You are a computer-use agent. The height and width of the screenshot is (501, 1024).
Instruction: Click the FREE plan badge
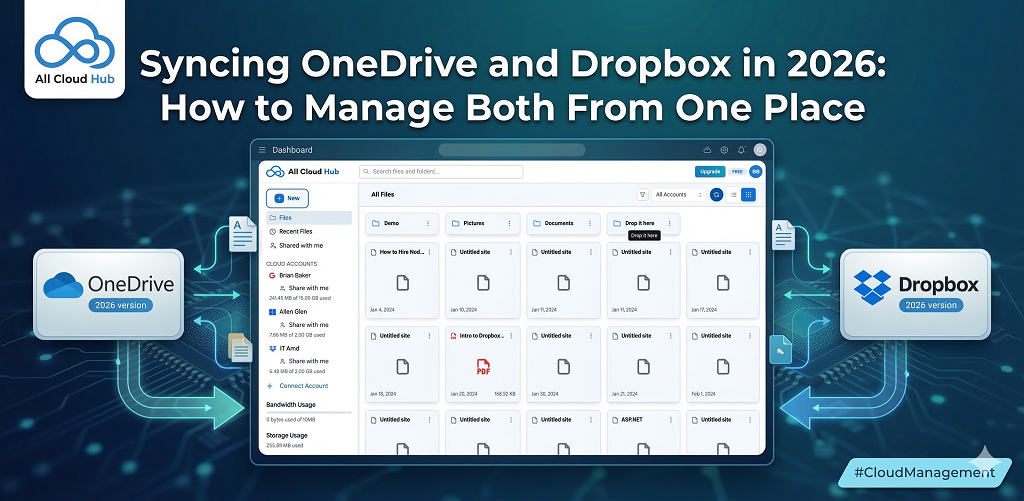click(x=737, y=171)
